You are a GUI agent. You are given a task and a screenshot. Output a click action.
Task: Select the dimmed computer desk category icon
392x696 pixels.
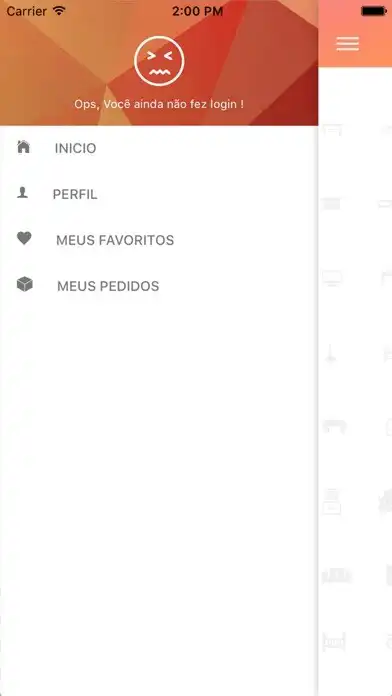click(332, 502)
